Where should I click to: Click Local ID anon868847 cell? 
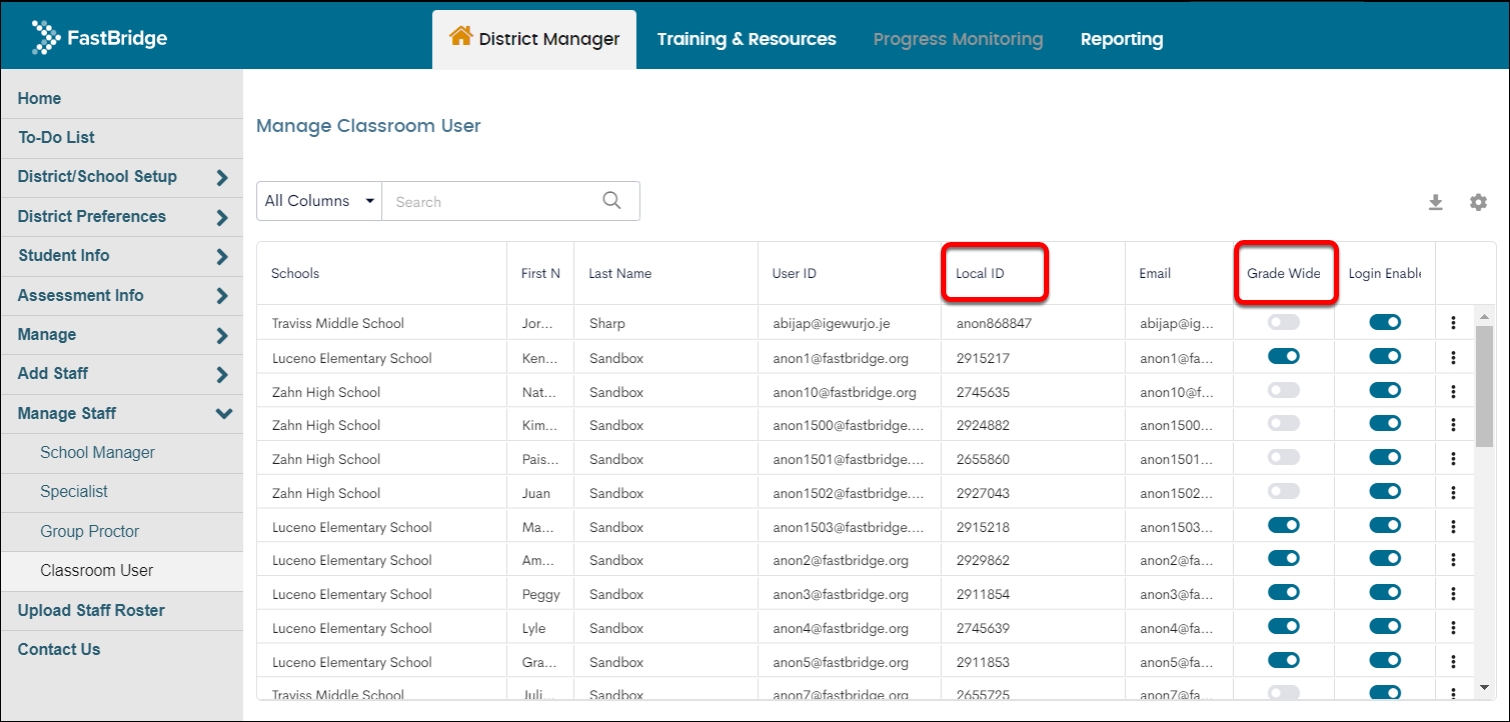[994, 324]
